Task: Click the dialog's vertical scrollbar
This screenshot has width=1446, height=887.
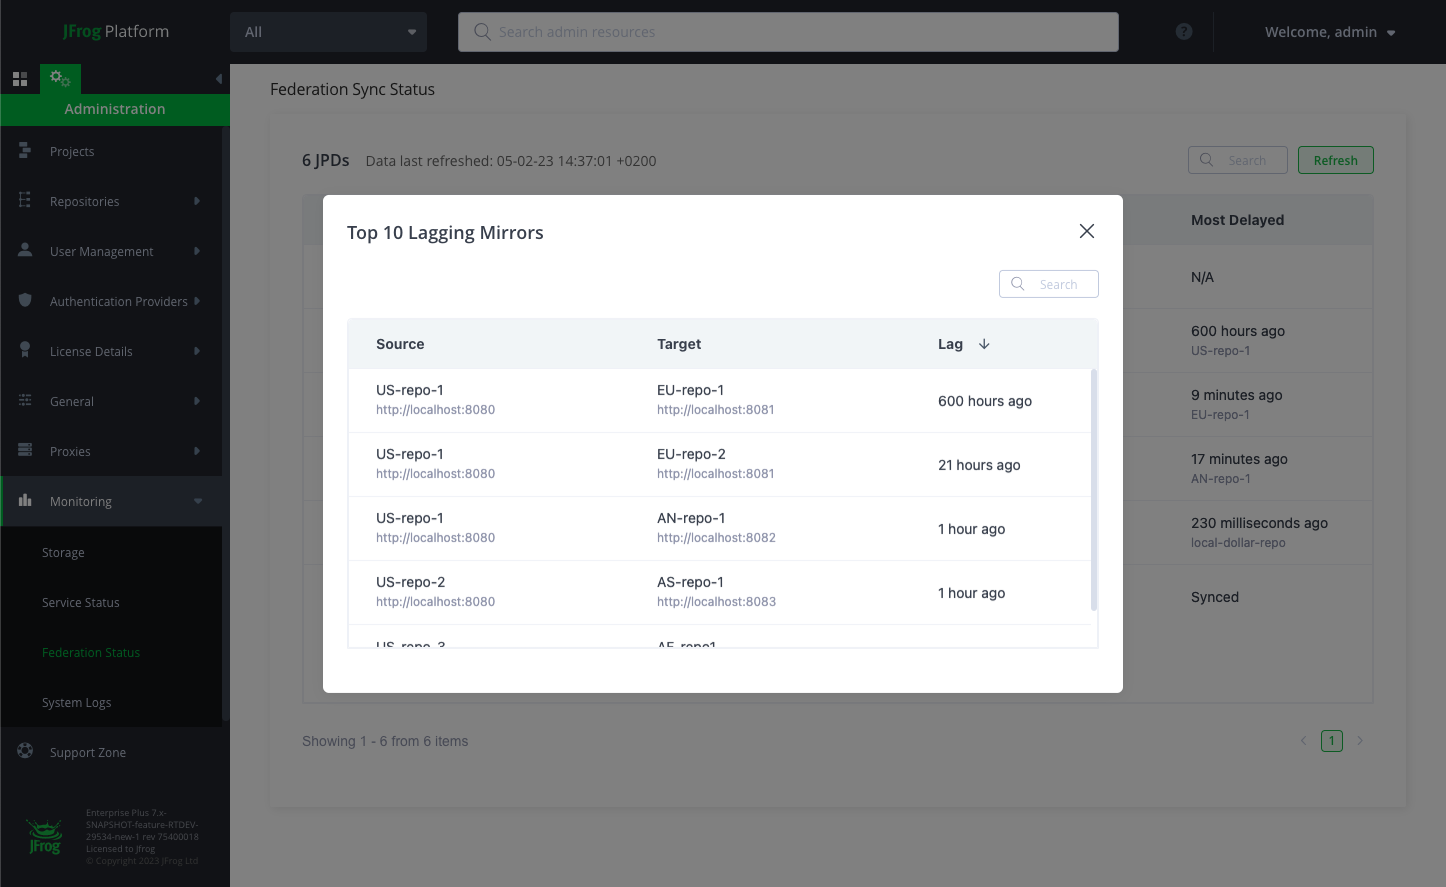Action: click(1094, 490)
